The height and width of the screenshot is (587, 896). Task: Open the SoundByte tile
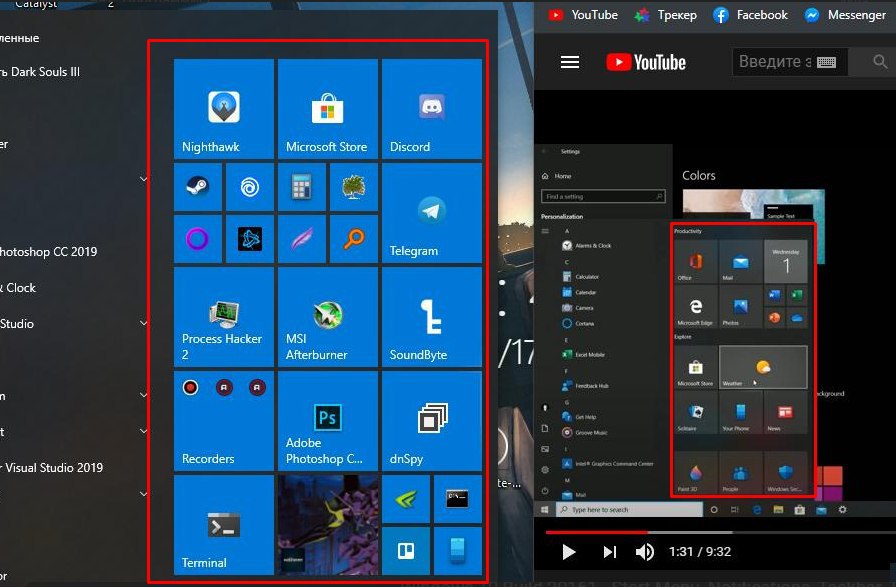point(431,317)
